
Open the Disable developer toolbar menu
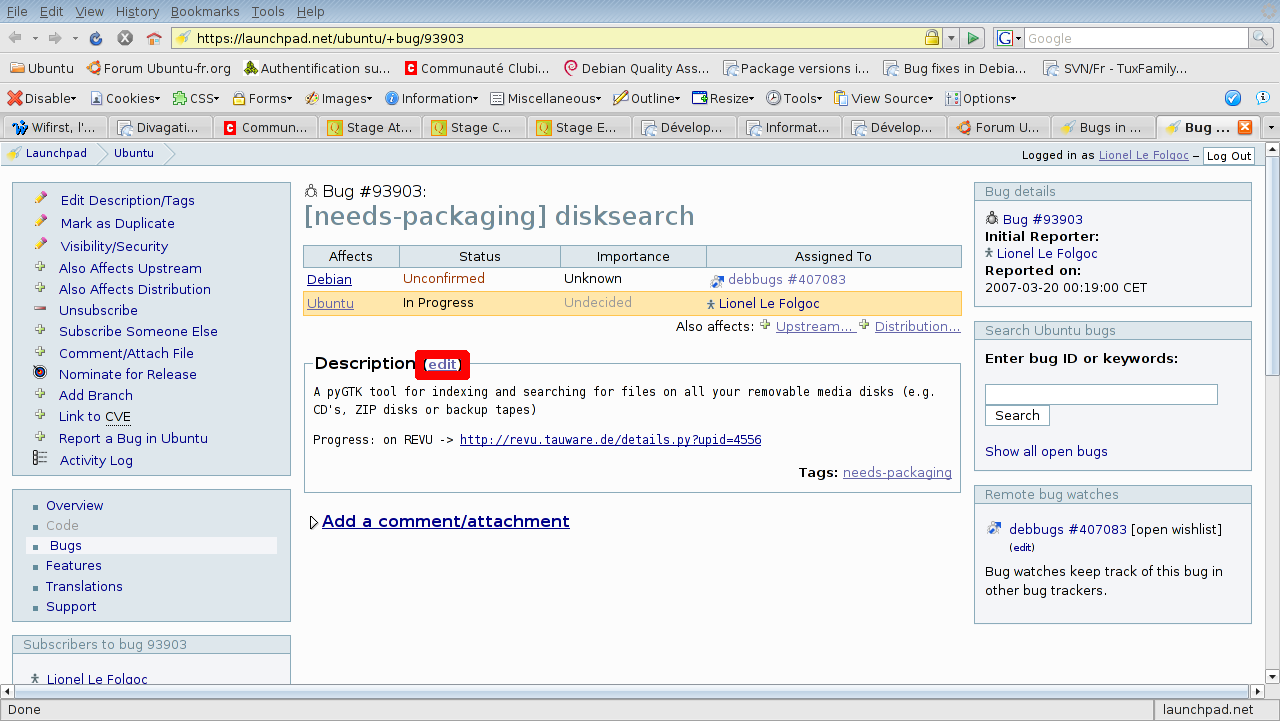(x=43, y=98)
